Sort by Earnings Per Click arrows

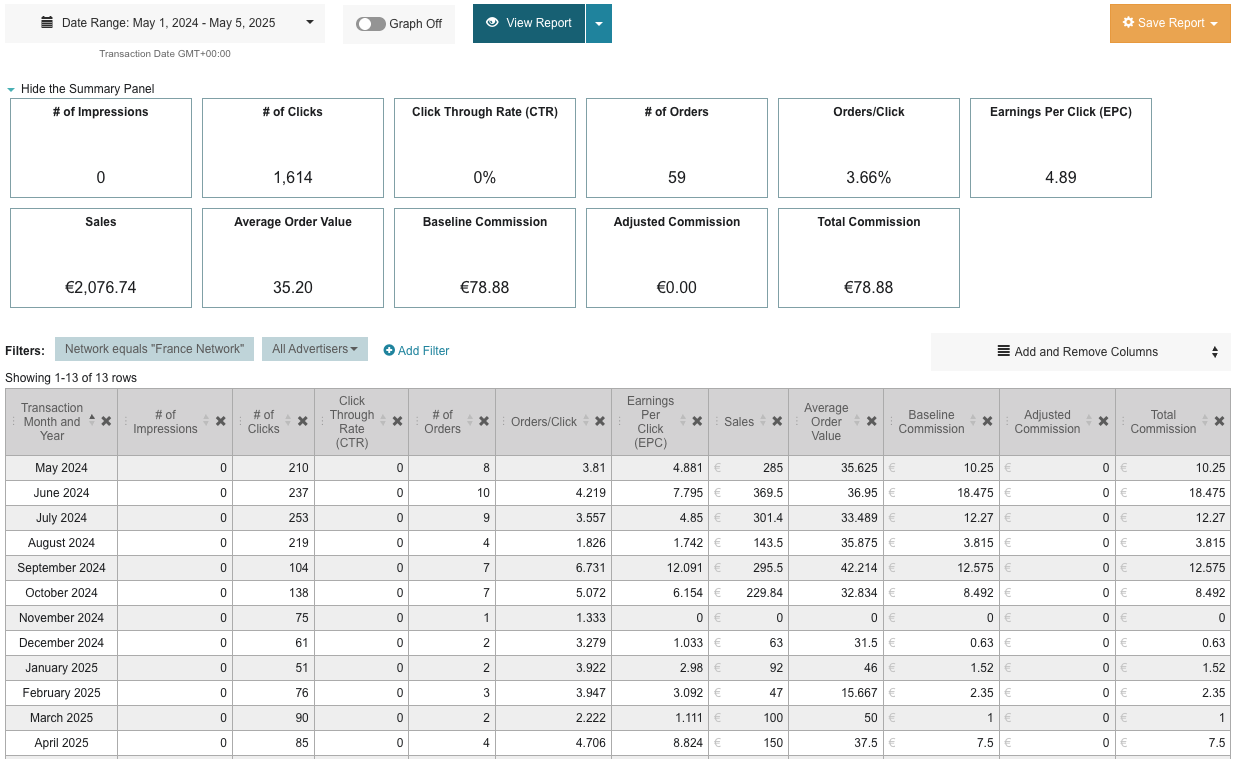pos(683,421)
